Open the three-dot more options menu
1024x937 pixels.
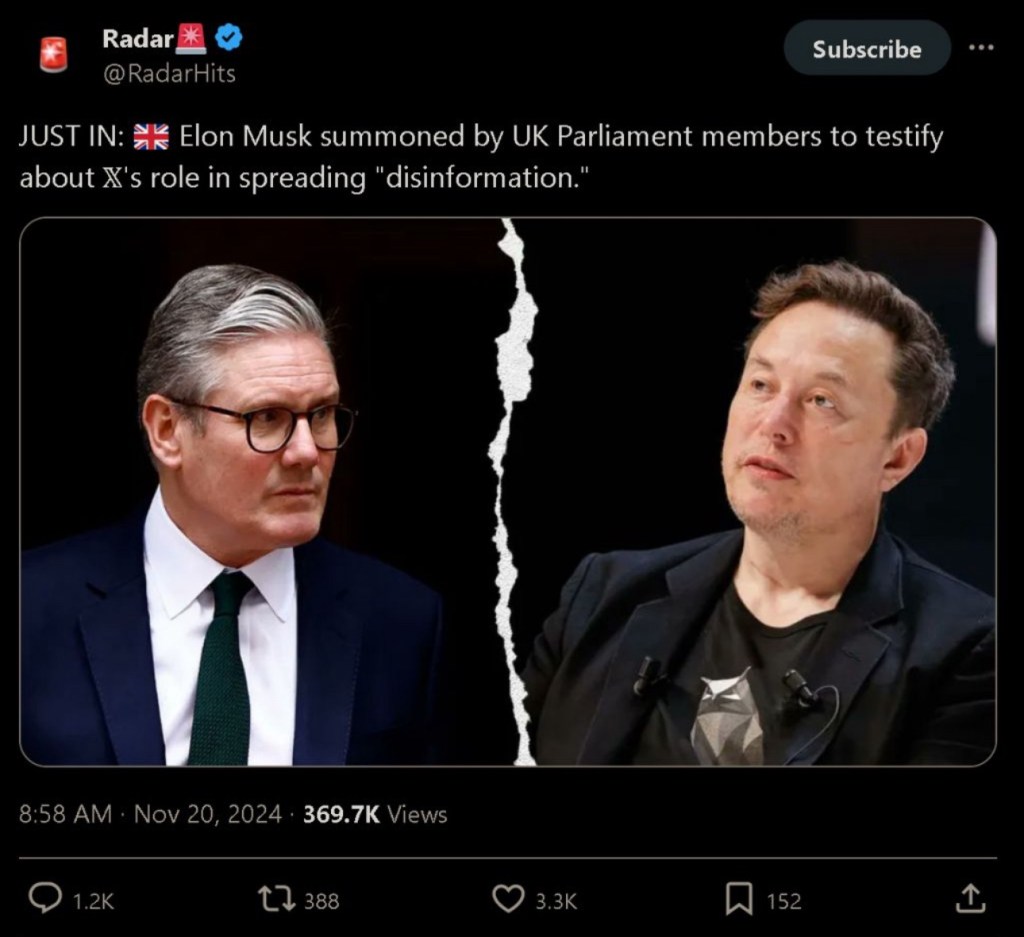[x=981, y=49]
